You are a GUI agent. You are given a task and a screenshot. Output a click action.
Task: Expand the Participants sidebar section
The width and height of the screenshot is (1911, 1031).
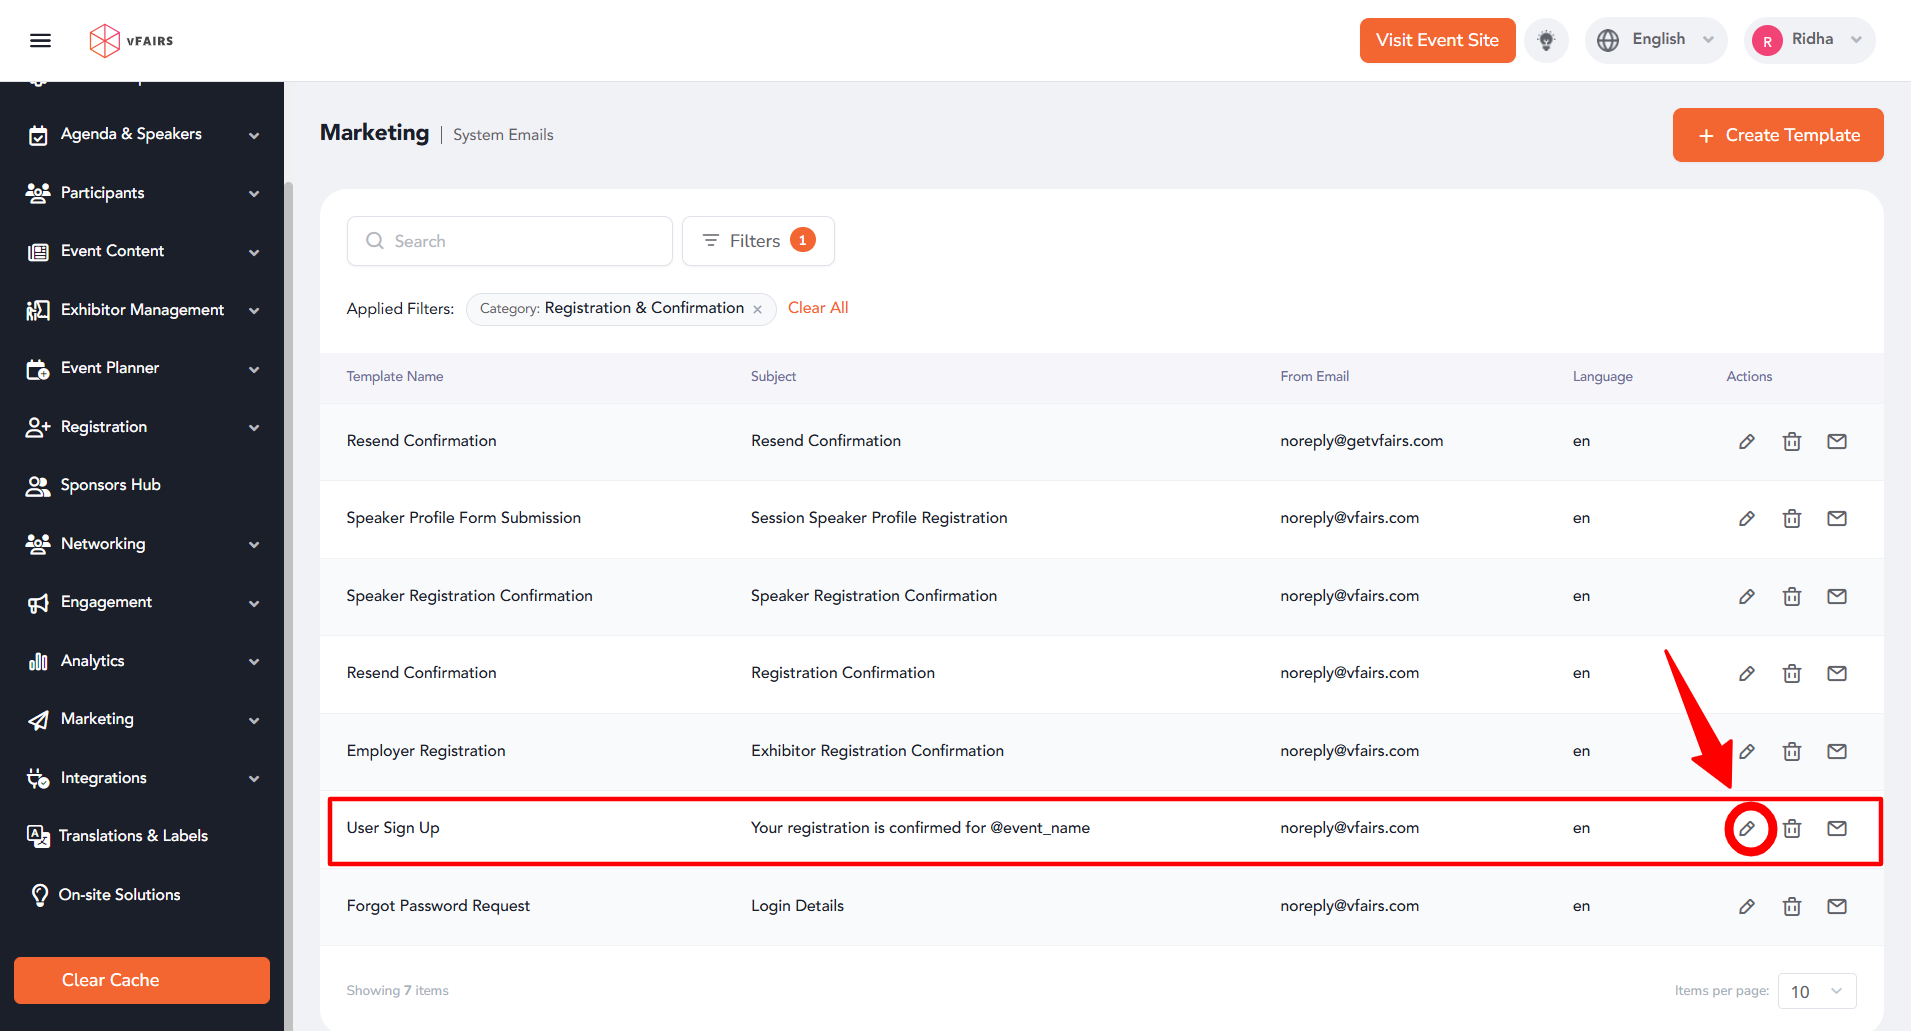click(x=142, y=193)
